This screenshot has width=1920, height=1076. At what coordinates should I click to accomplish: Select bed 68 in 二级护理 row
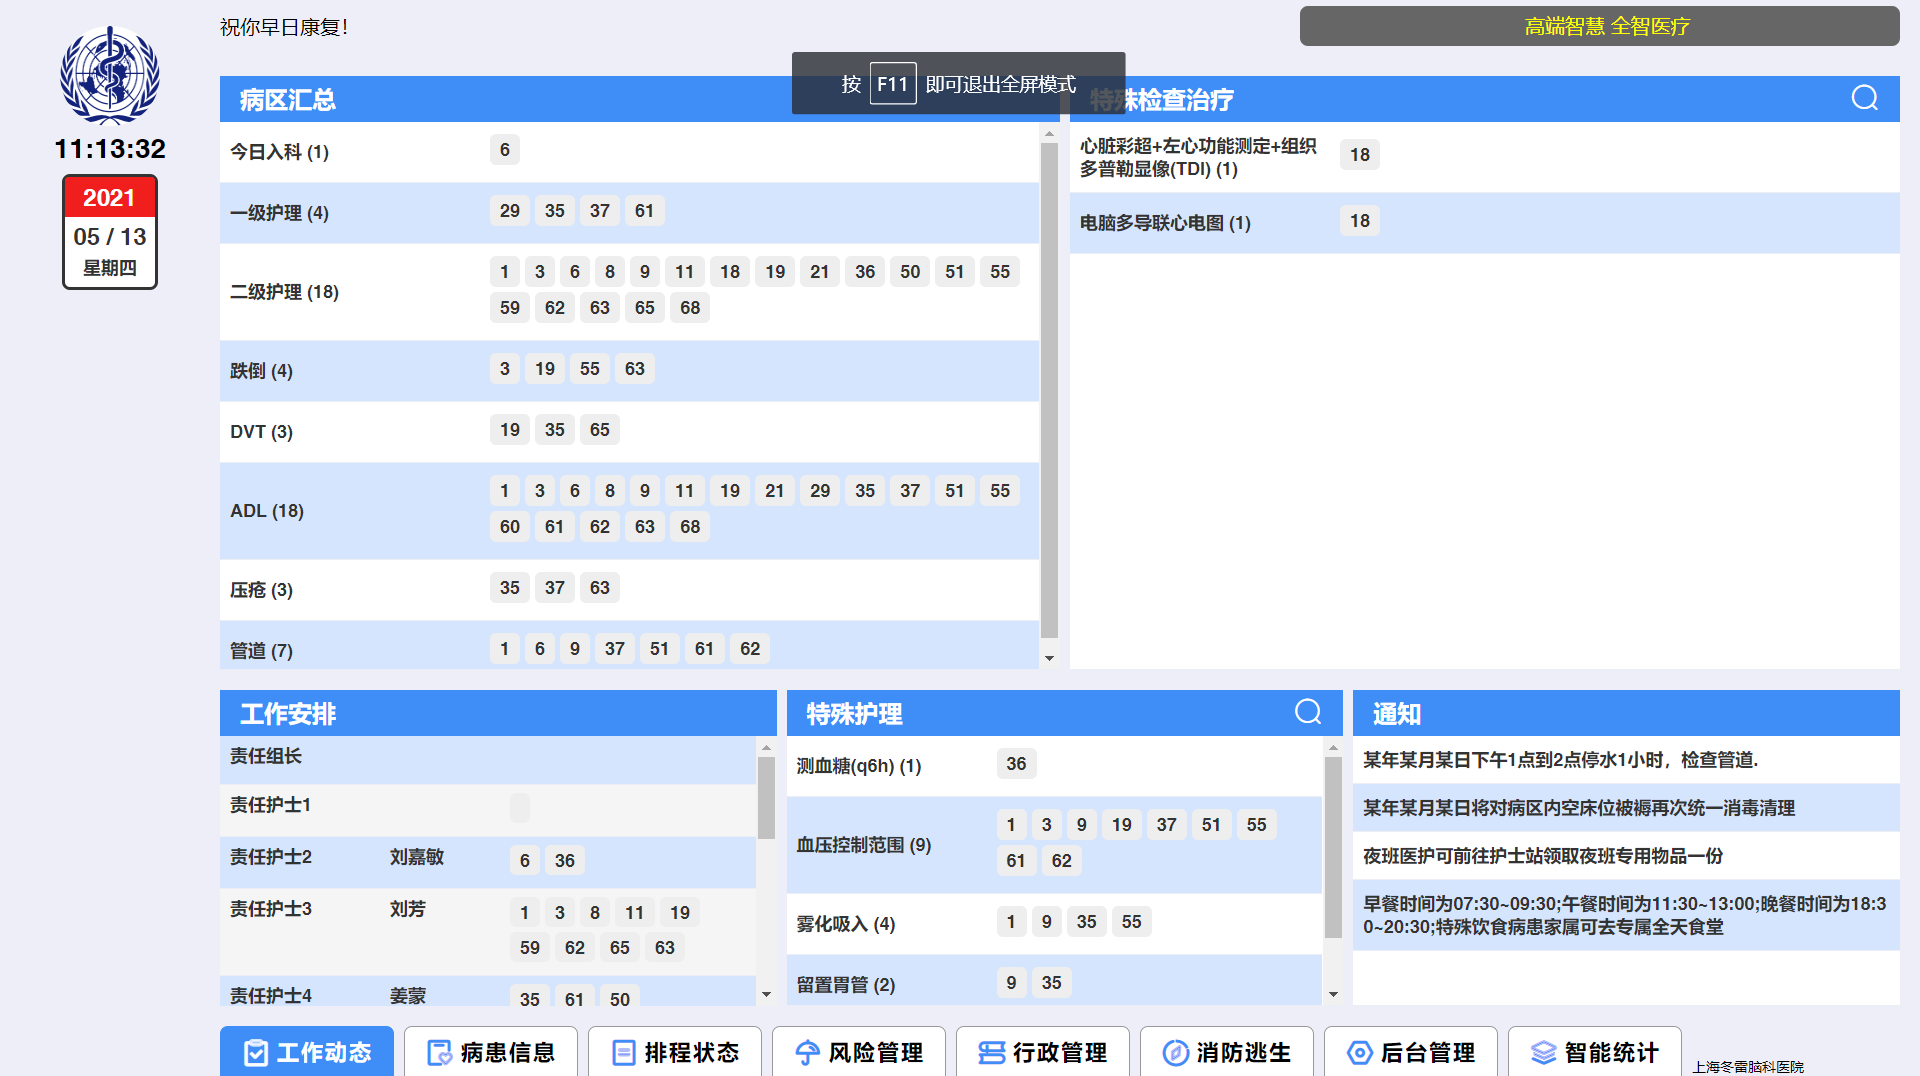coord(690,308)
